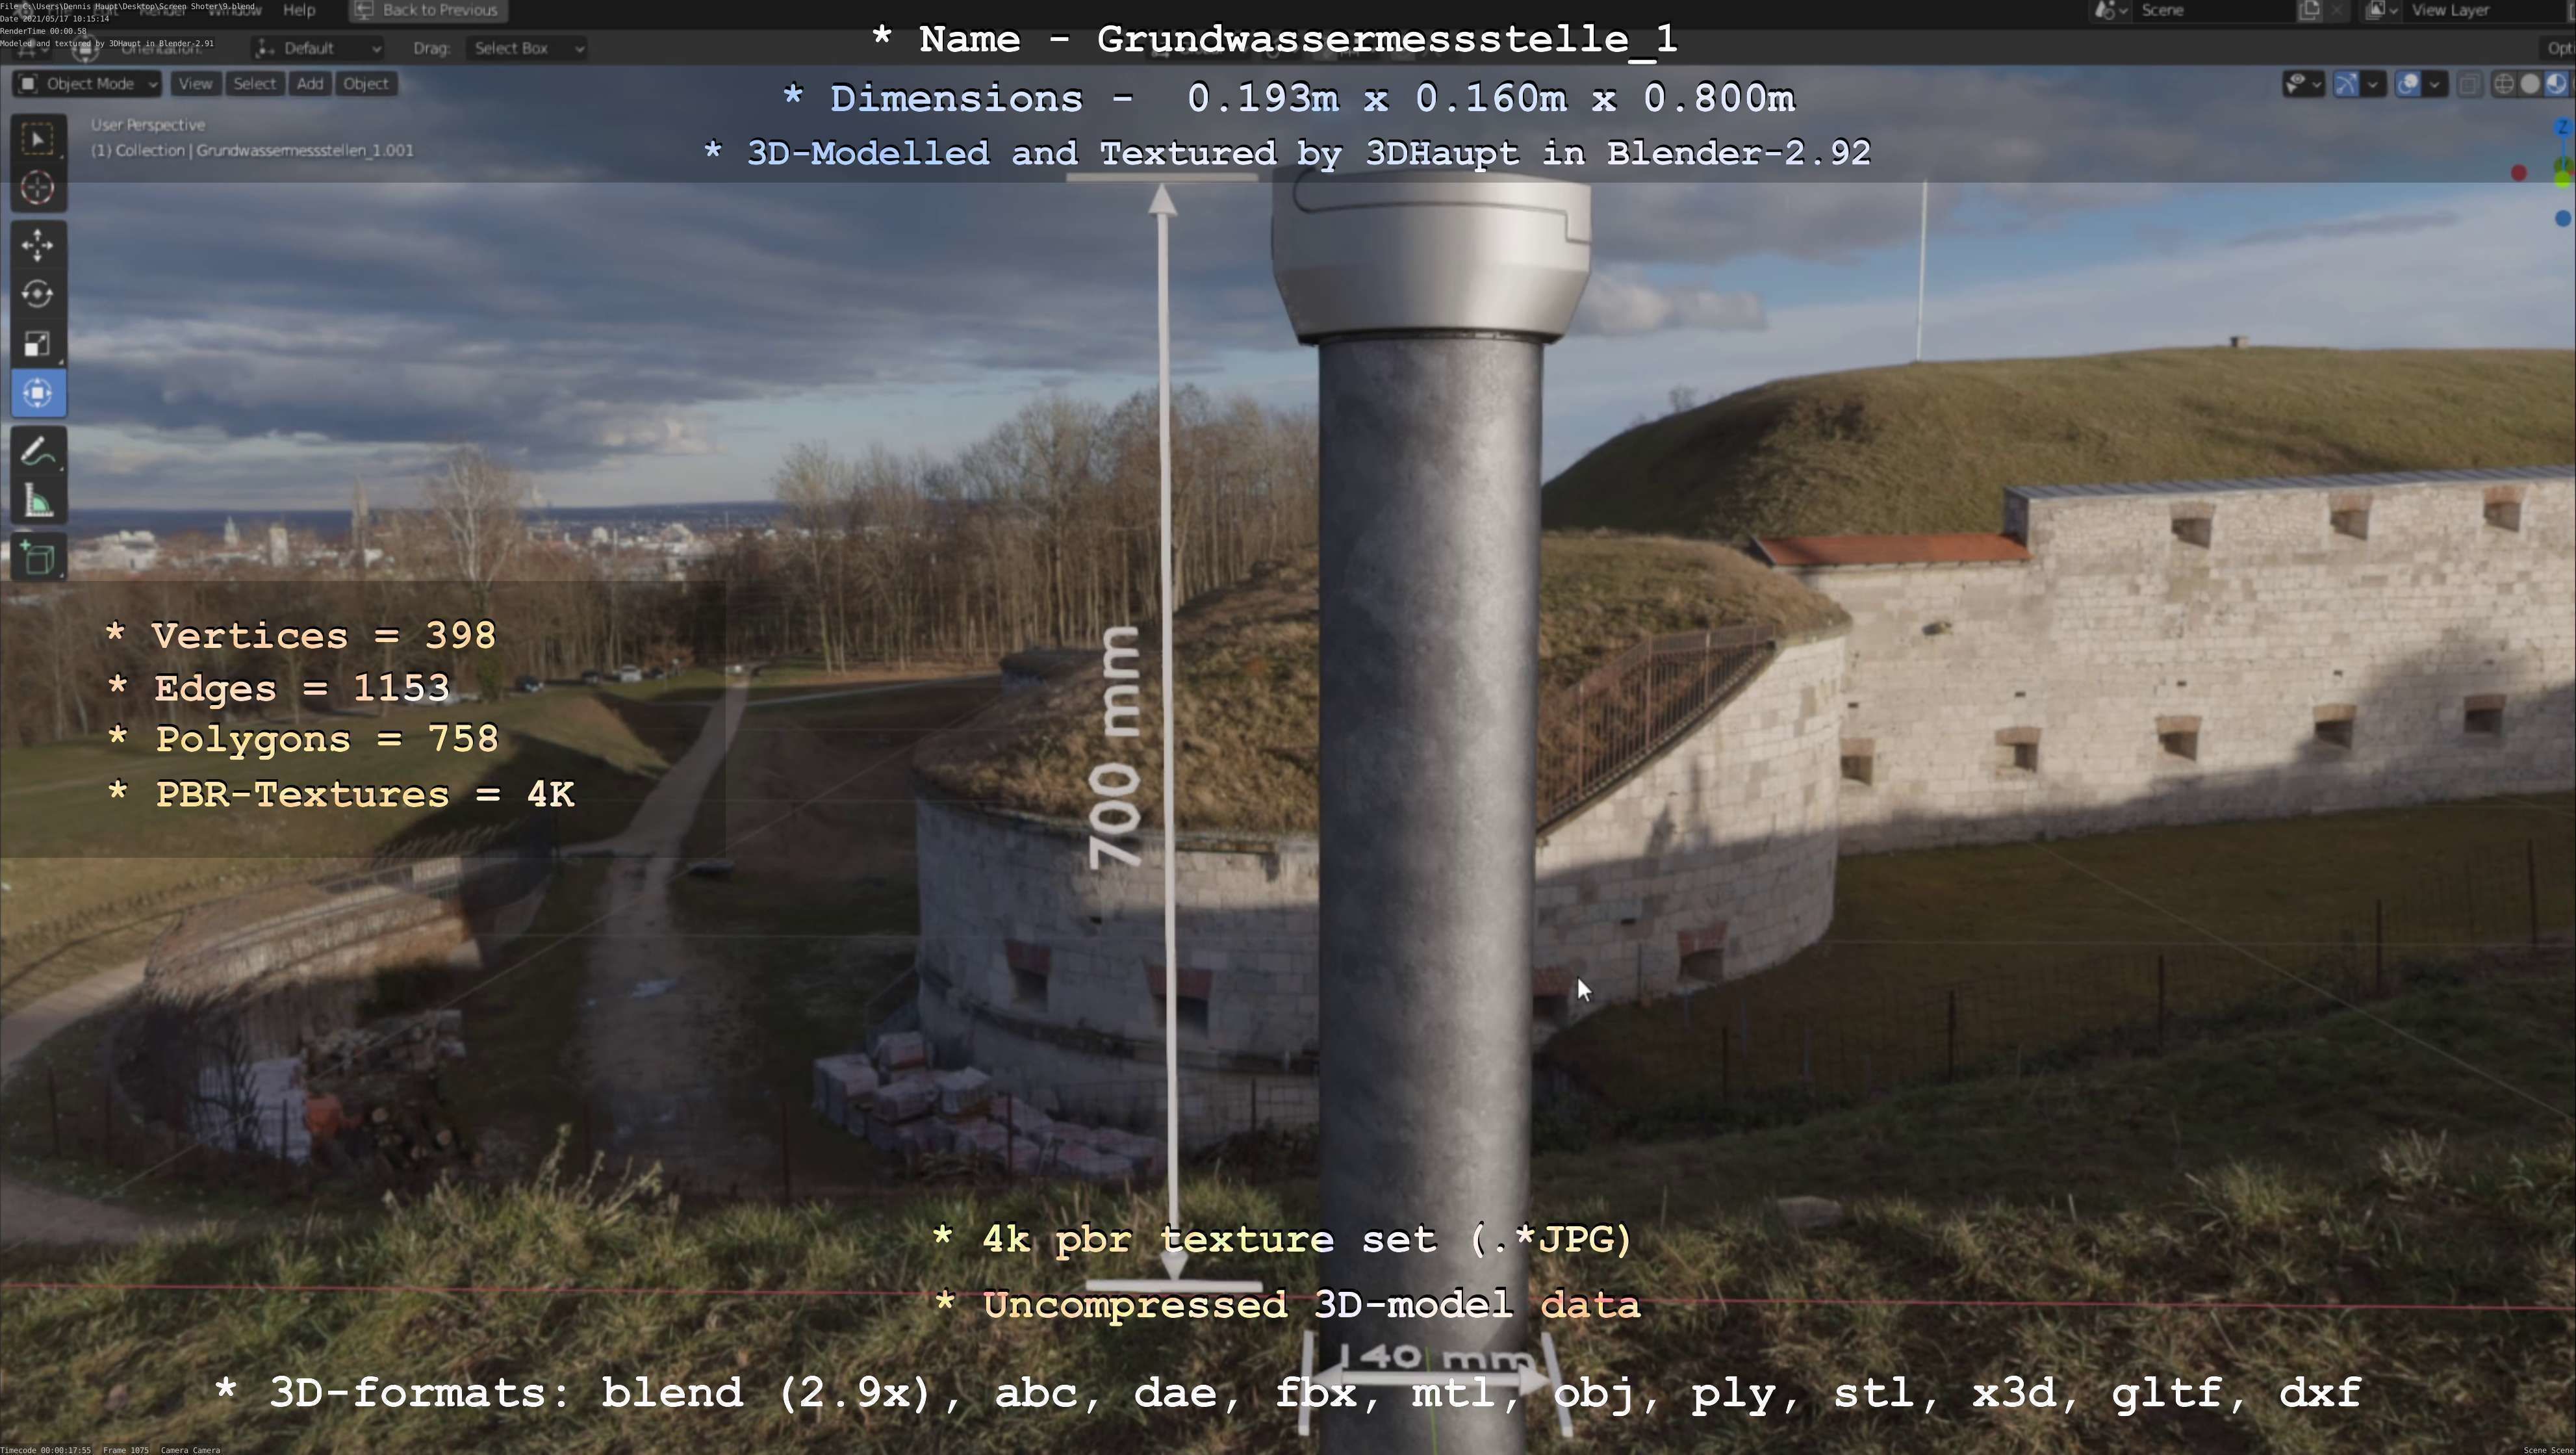The width and height of the screenshot is (2576, 1455).
Task: Click the delete scene X icon
Action: (2337, 10)
